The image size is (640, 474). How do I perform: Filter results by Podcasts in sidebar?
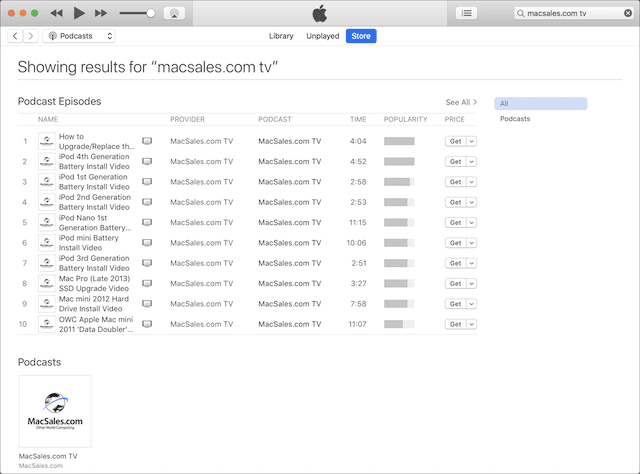tap(515, 119)
